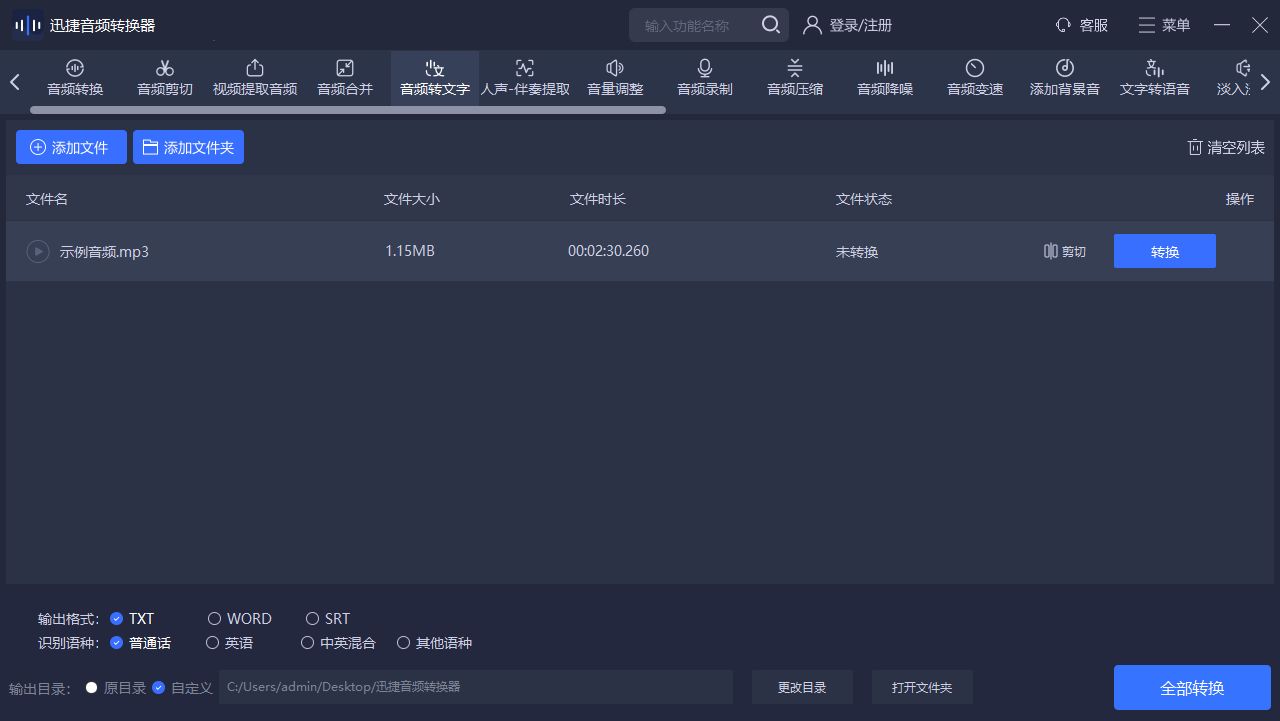This screenshot has height=721, width=1280.
Task: Click the search magnifier icon
Action: pos(771,25)
